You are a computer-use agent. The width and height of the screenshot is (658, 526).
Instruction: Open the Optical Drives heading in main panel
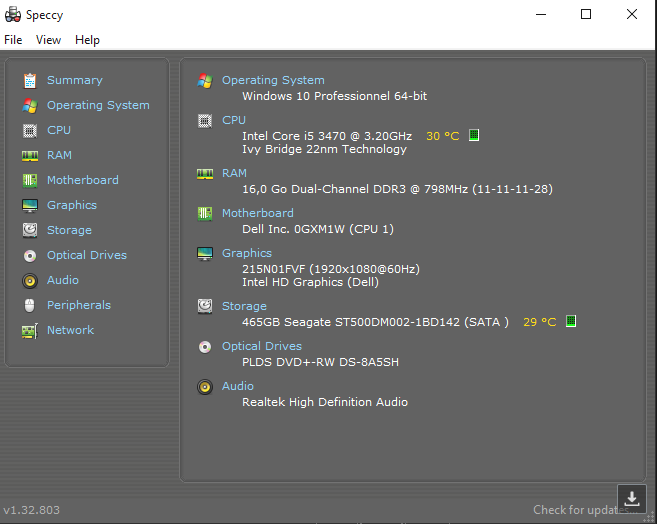pyautogui.click(x=262, y=346)
